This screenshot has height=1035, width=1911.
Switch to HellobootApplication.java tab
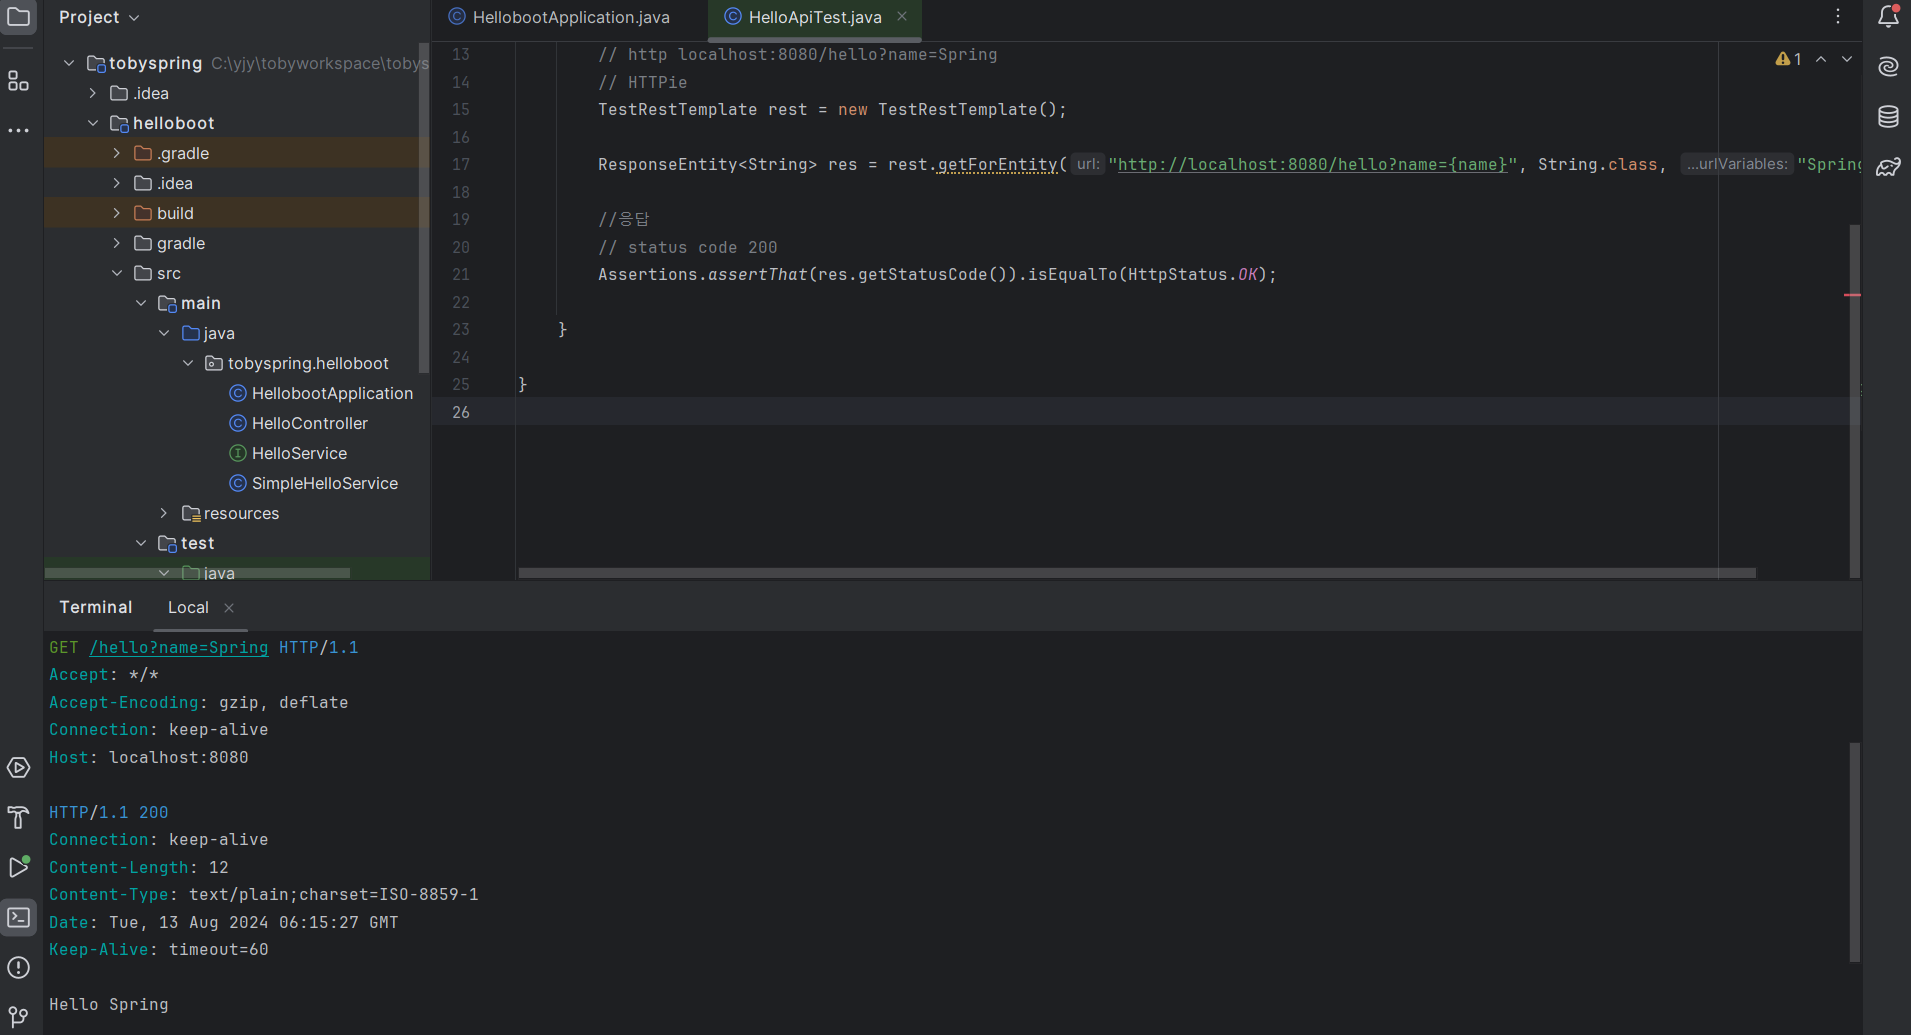pos(560,17)
